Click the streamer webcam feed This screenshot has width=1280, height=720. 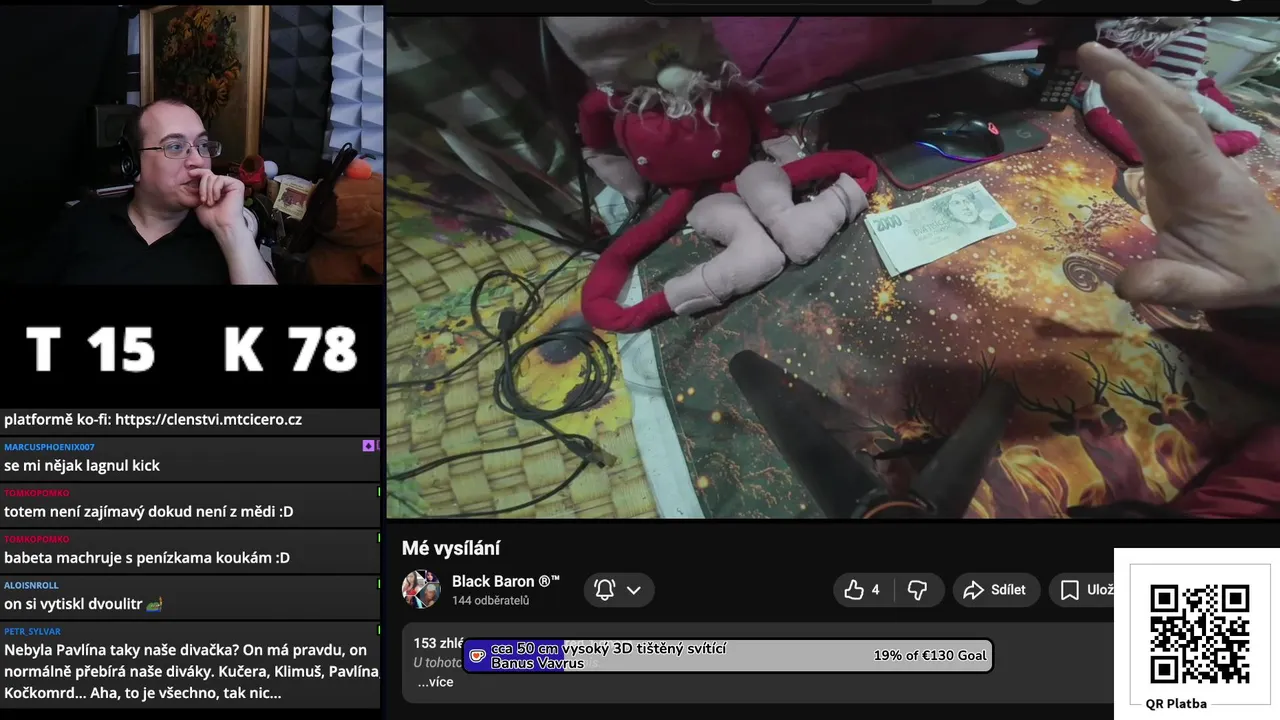coord(191,145)
